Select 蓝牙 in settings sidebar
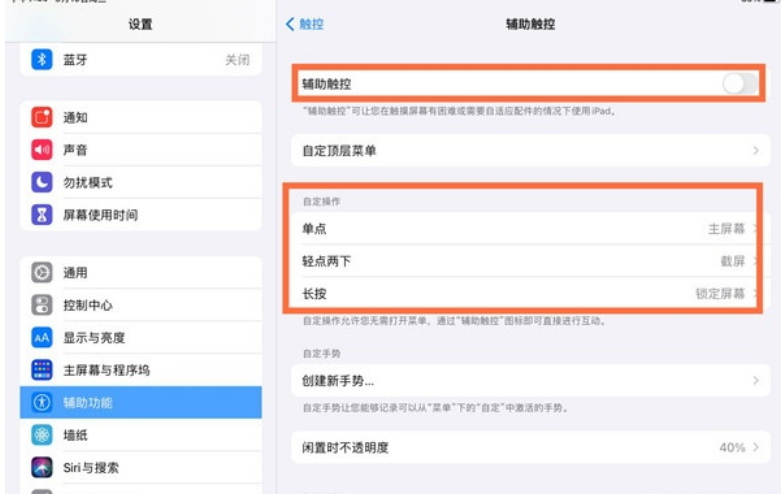781x494 pixels. pyautogui.click(x=140, y=60)
